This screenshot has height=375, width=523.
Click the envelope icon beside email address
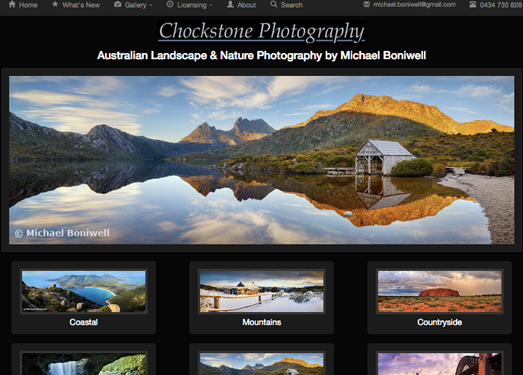366,4
